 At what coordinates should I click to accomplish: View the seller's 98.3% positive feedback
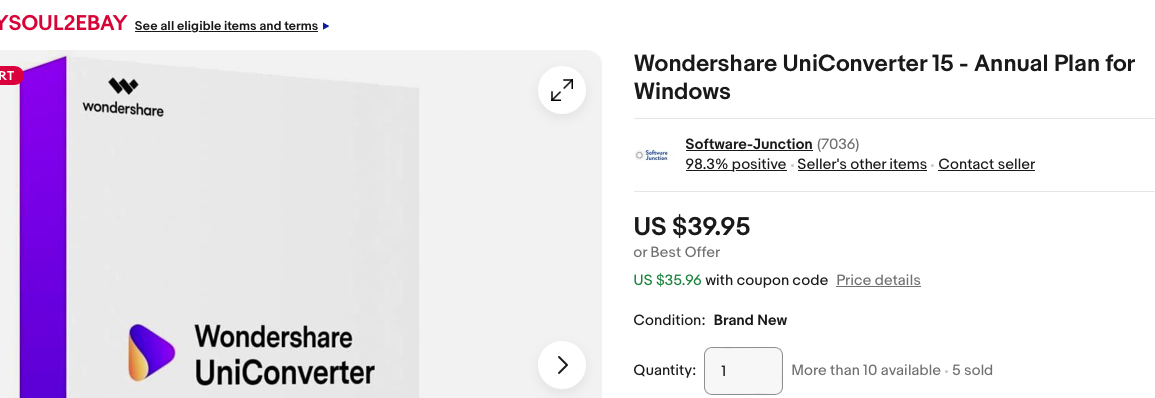(735, 164)
